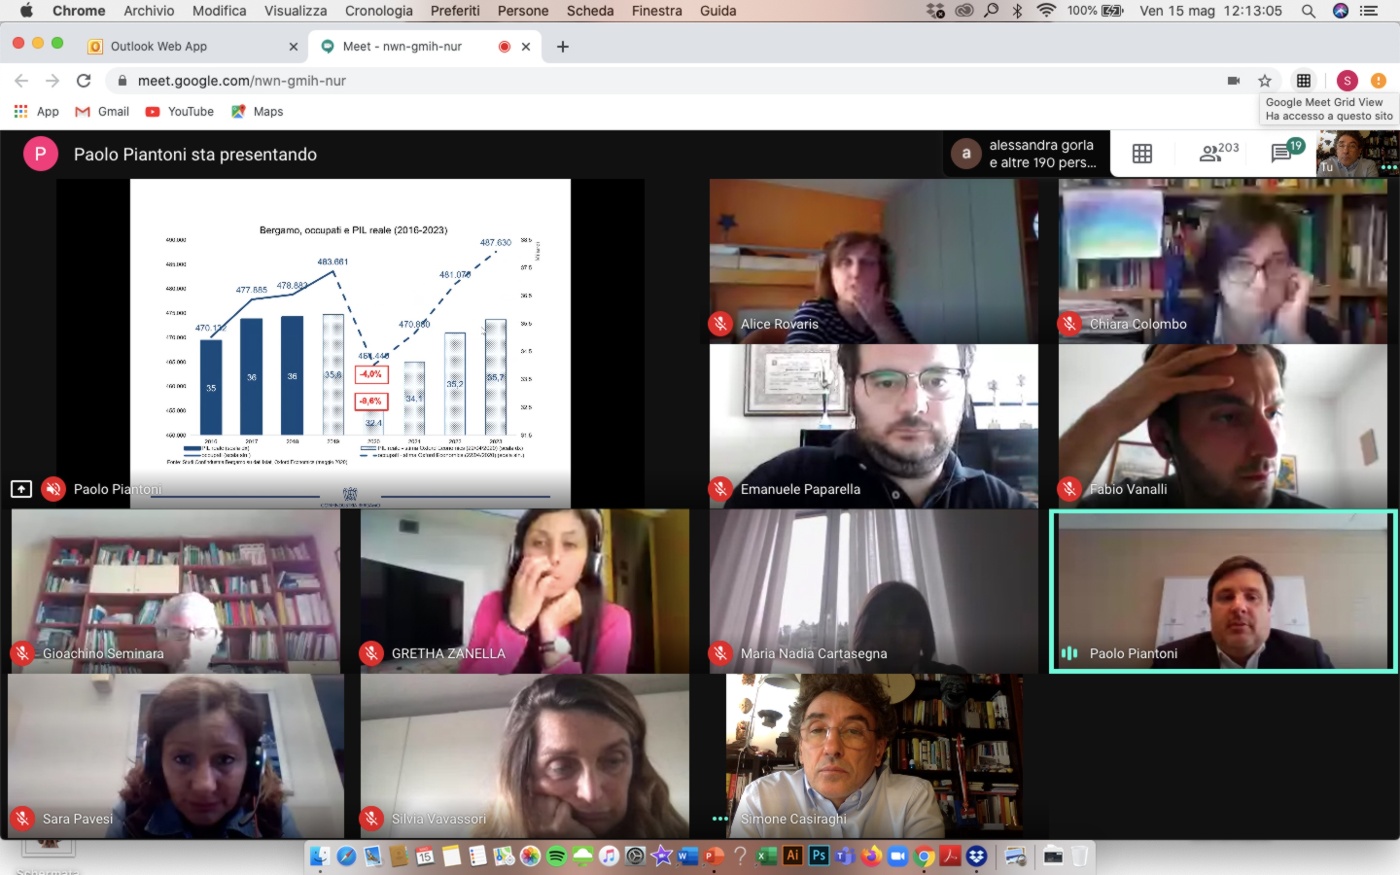Expand the three-dot options on your self-view thumbnail
Screen dimensions: 1400x875
click(x=1388, y=168)
